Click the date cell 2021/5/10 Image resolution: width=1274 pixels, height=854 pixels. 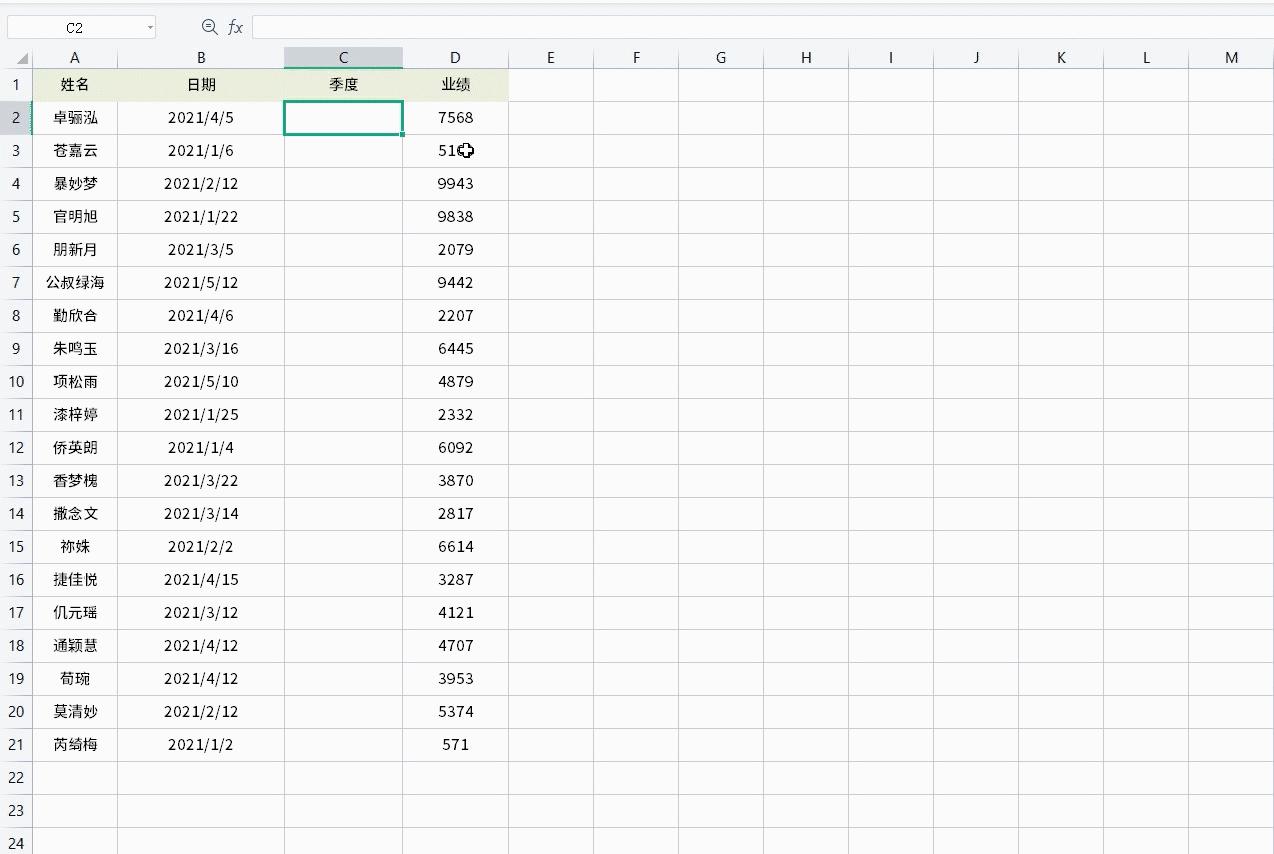pyautogui.click(x=201, y=382)
